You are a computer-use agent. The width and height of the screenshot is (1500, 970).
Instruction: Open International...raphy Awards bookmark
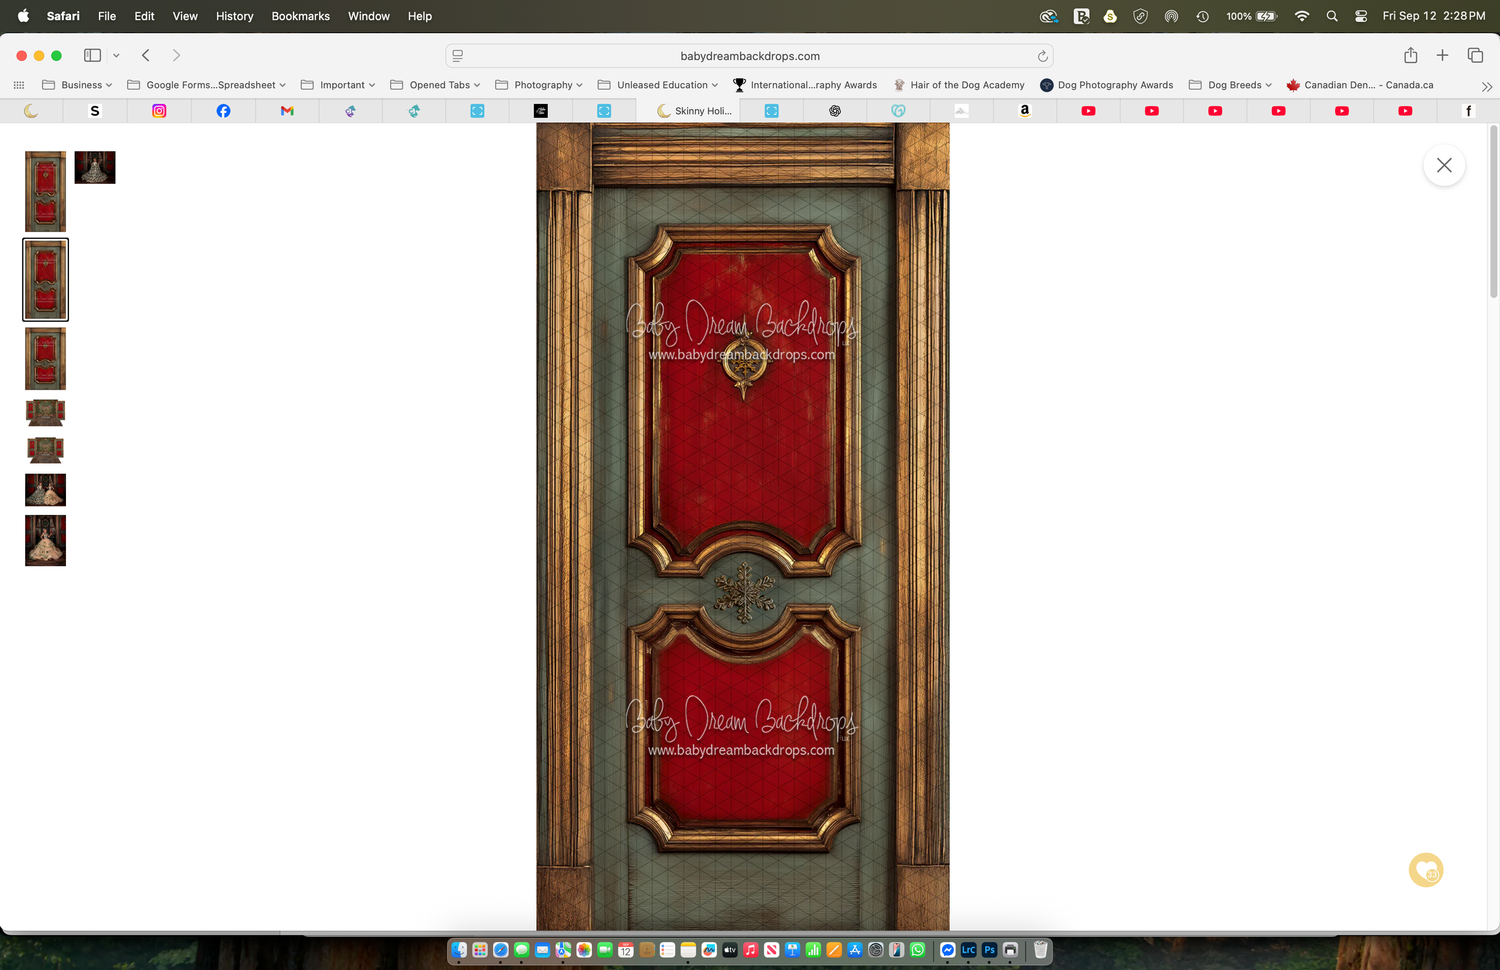pyautogui.click(x=805, y=85)
